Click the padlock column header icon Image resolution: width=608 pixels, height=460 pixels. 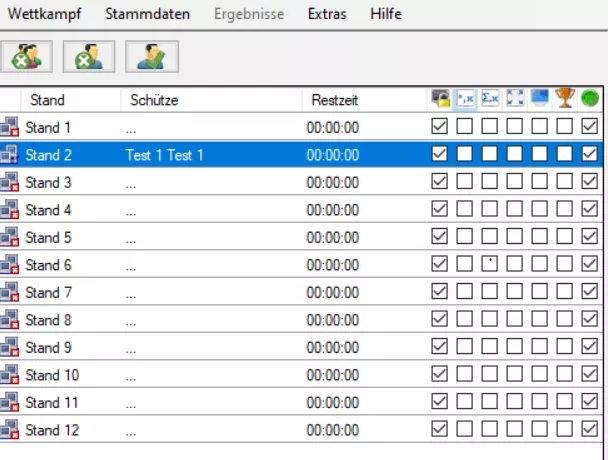point(440,99)
